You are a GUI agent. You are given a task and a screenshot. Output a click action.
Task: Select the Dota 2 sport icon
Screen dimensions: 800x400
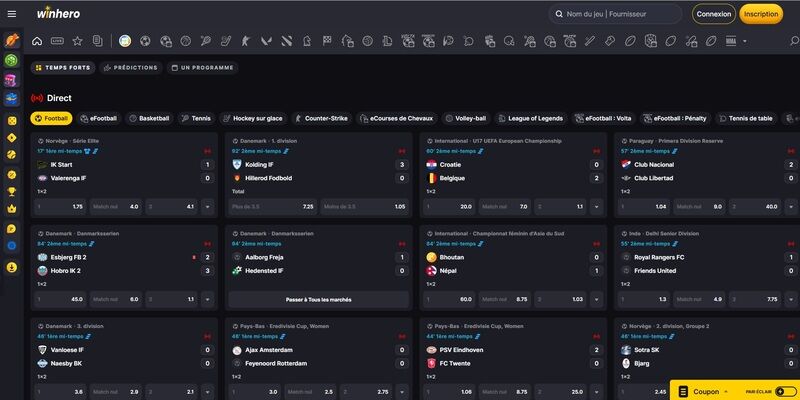[287, 41]
